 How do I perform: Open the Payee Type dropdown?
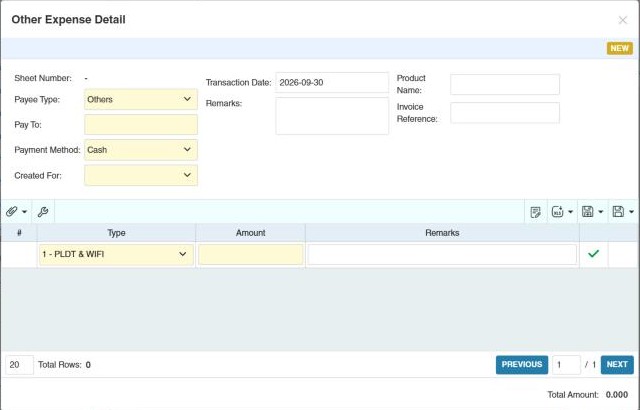(141, 99)
